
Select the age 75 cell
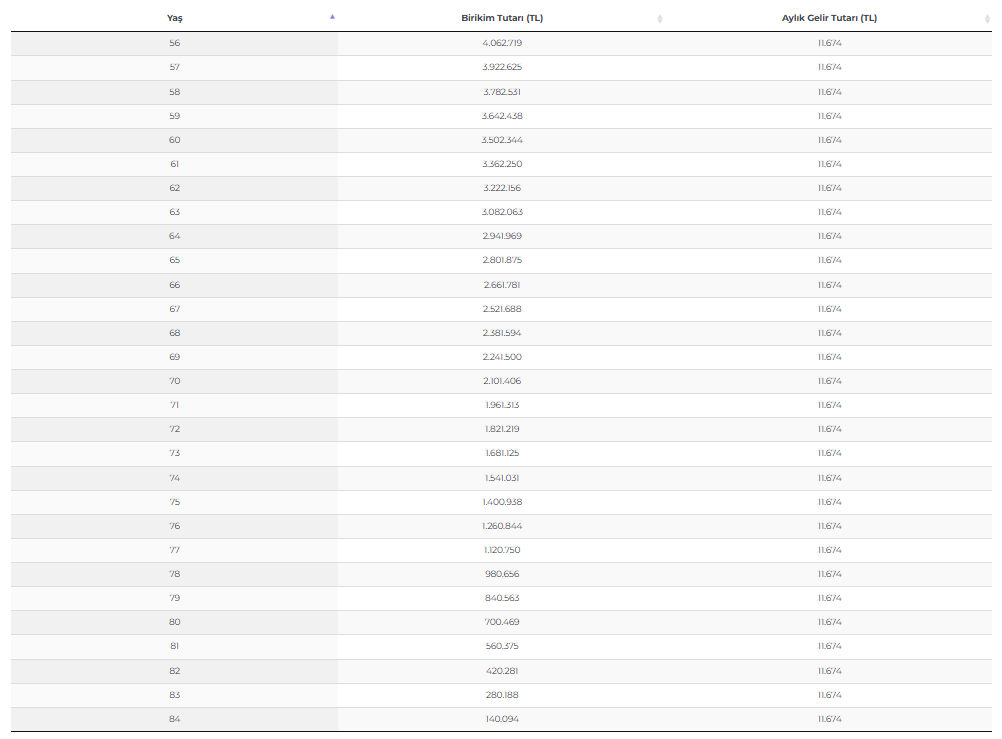(x=174, y=502)
